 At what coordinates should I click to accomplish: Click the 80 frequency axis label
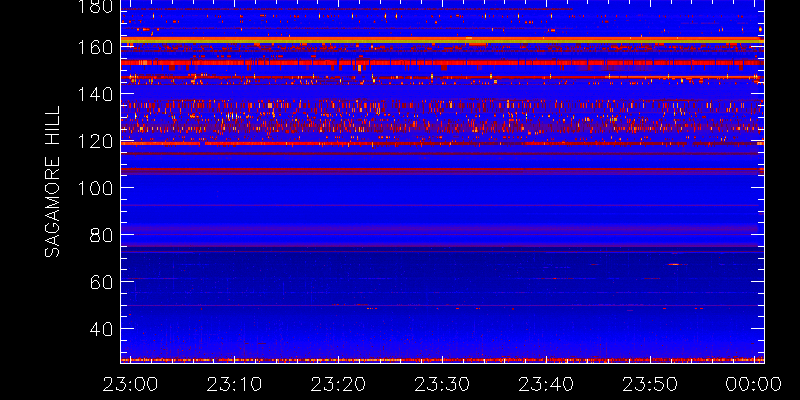pyautogui.click(x=102, y=235)
